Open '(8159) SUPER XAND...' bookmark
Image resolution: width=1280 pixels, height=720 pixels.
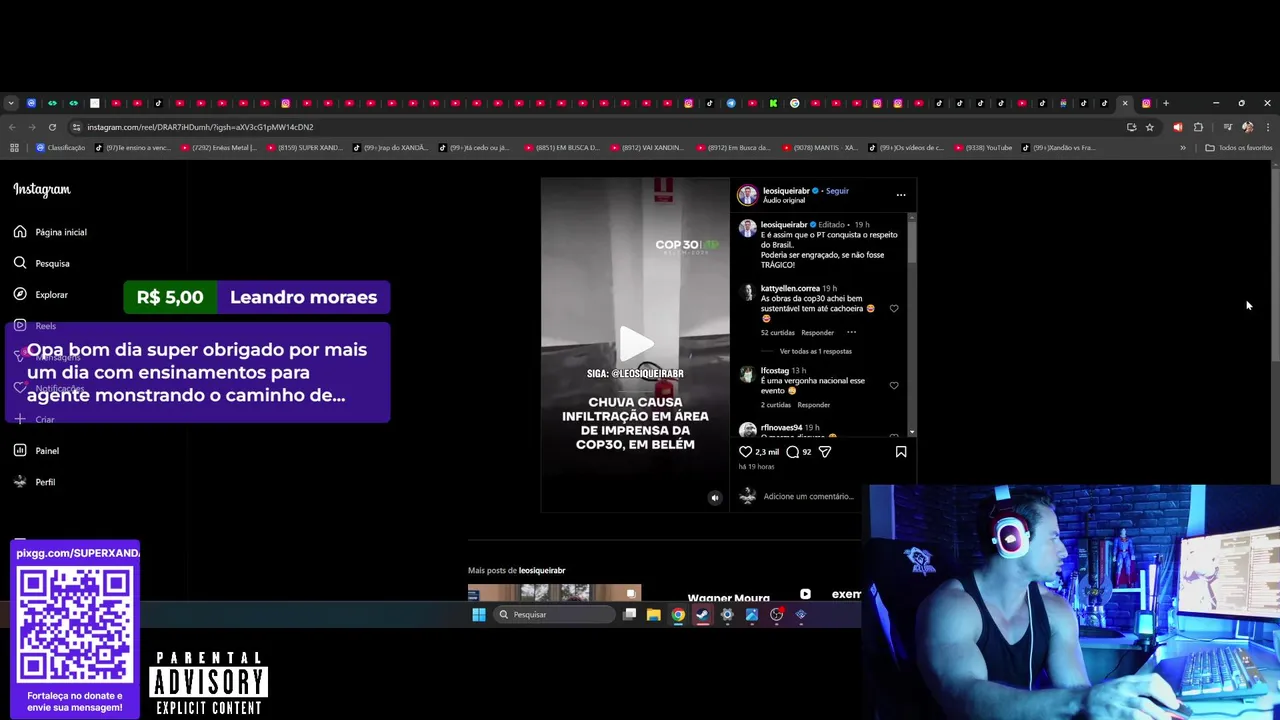tap(305, 148)
